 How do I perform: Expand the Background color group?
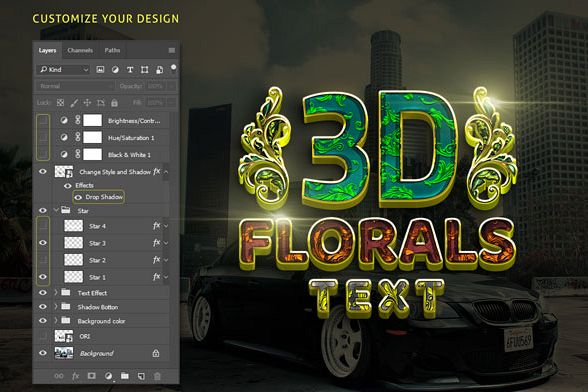tap(56, 320)
